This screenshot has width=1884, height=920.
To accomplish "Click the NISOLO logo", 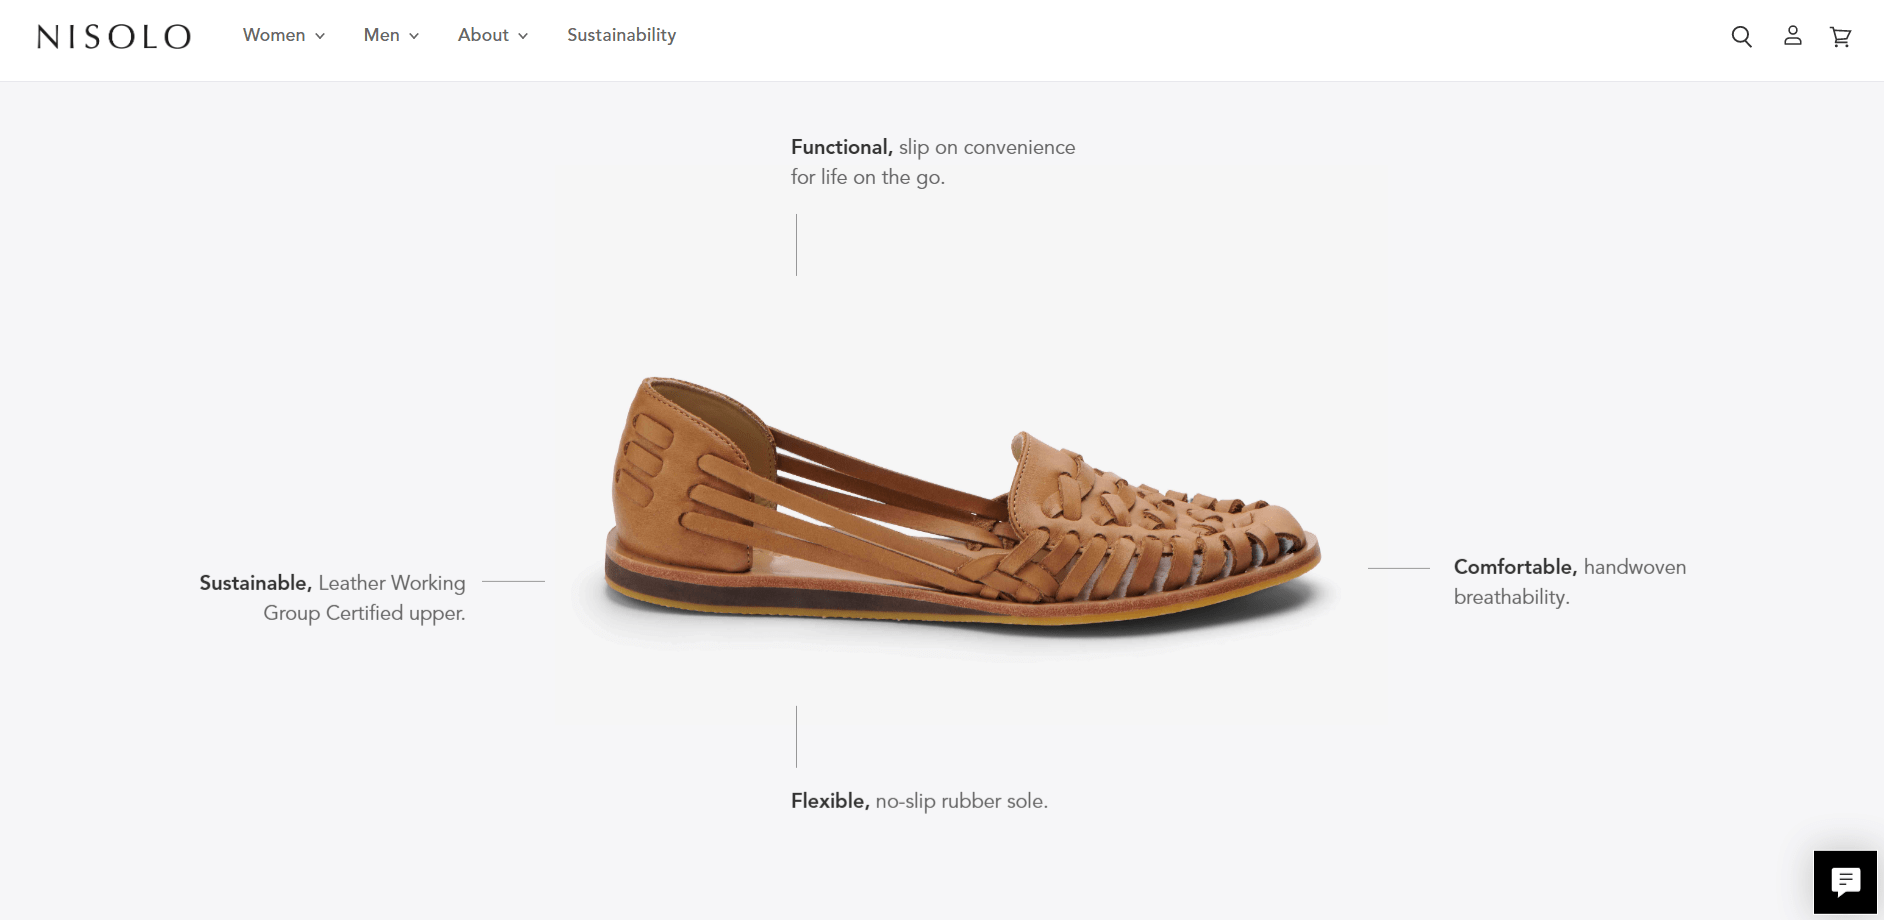I will [115, 36].
